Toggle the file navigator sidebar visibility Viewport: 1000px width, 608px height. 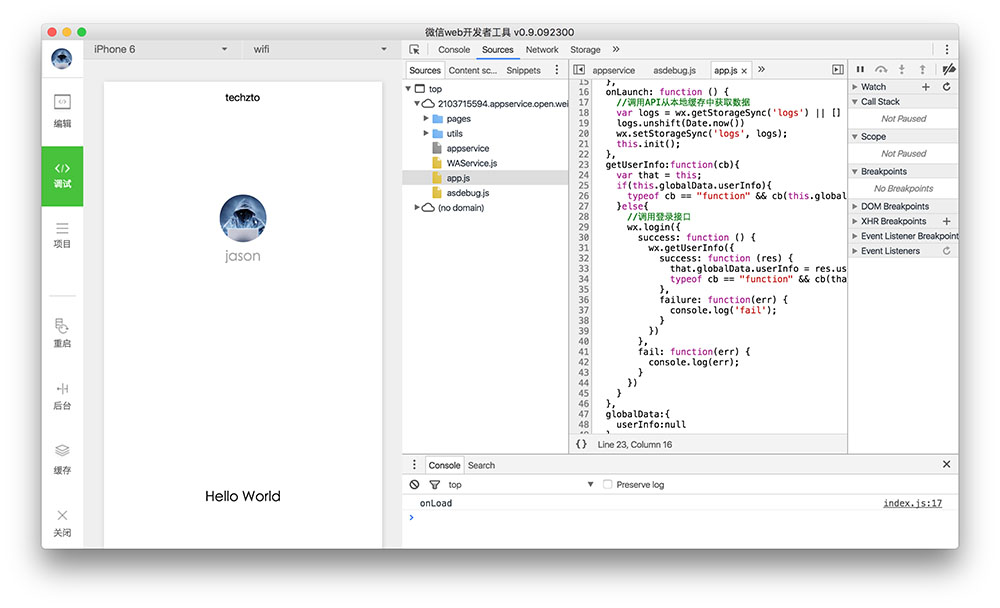tap(579, 70)
